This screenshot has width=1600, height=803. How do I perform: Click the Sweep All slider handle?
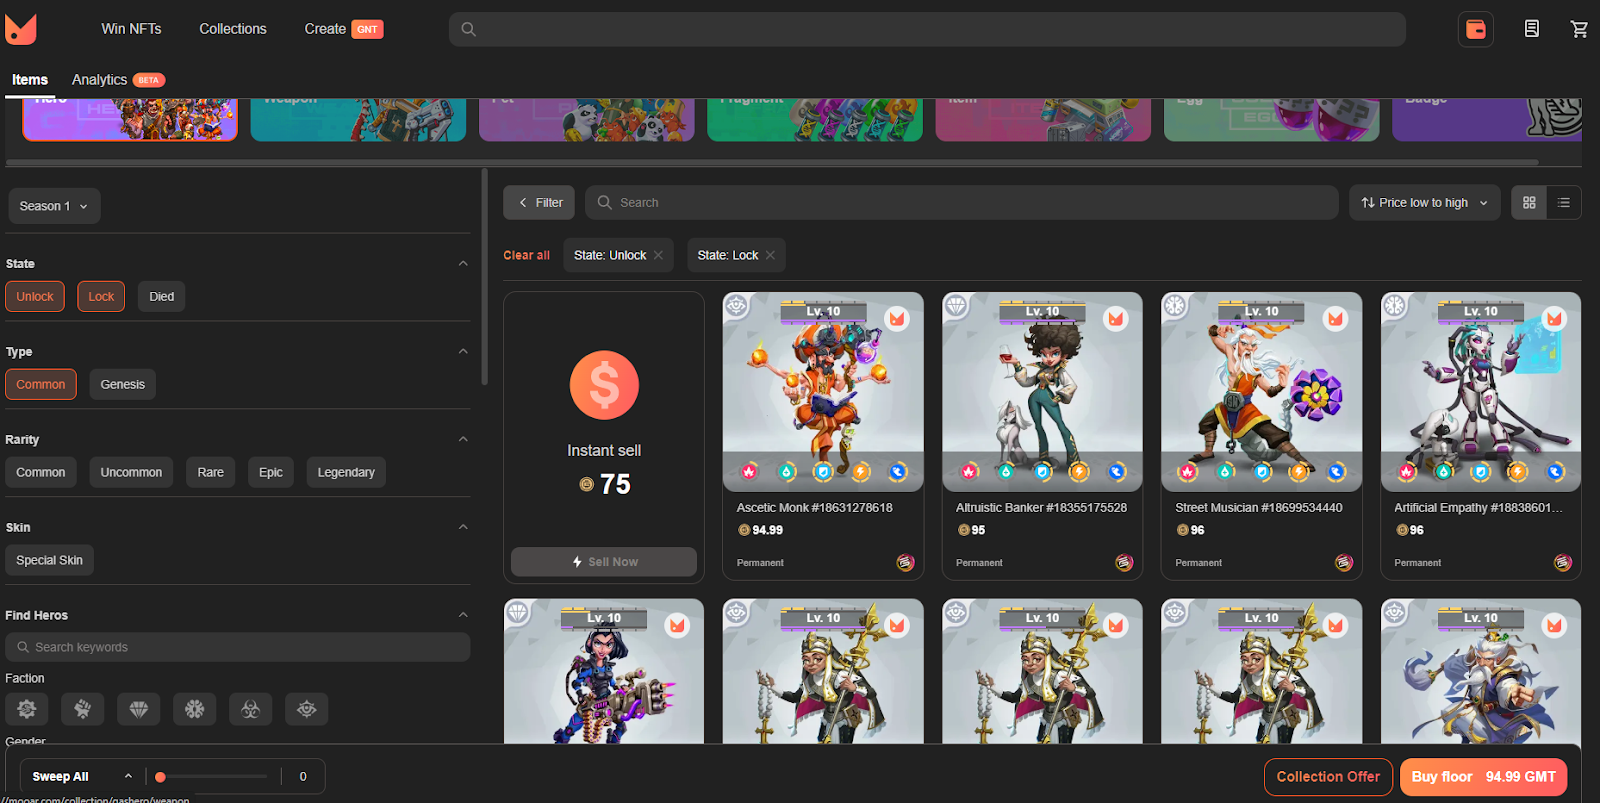point(160,777)
